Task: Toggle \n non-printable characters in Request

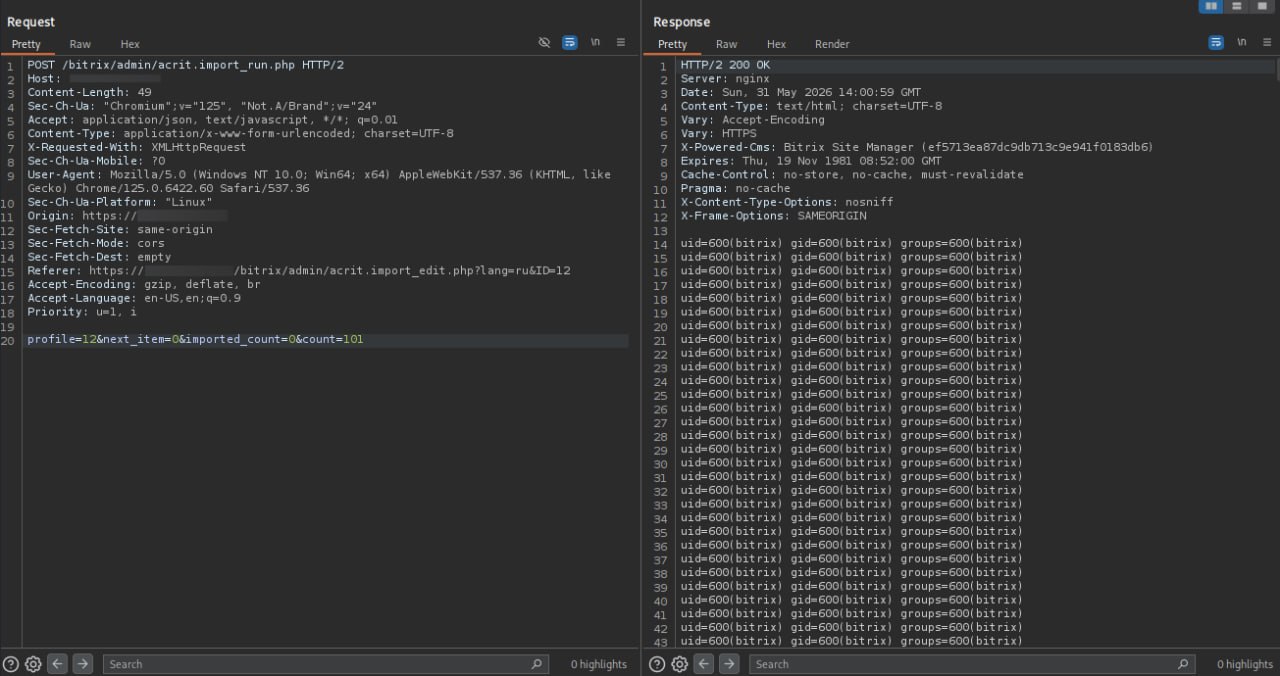Action: pos(595,43)
